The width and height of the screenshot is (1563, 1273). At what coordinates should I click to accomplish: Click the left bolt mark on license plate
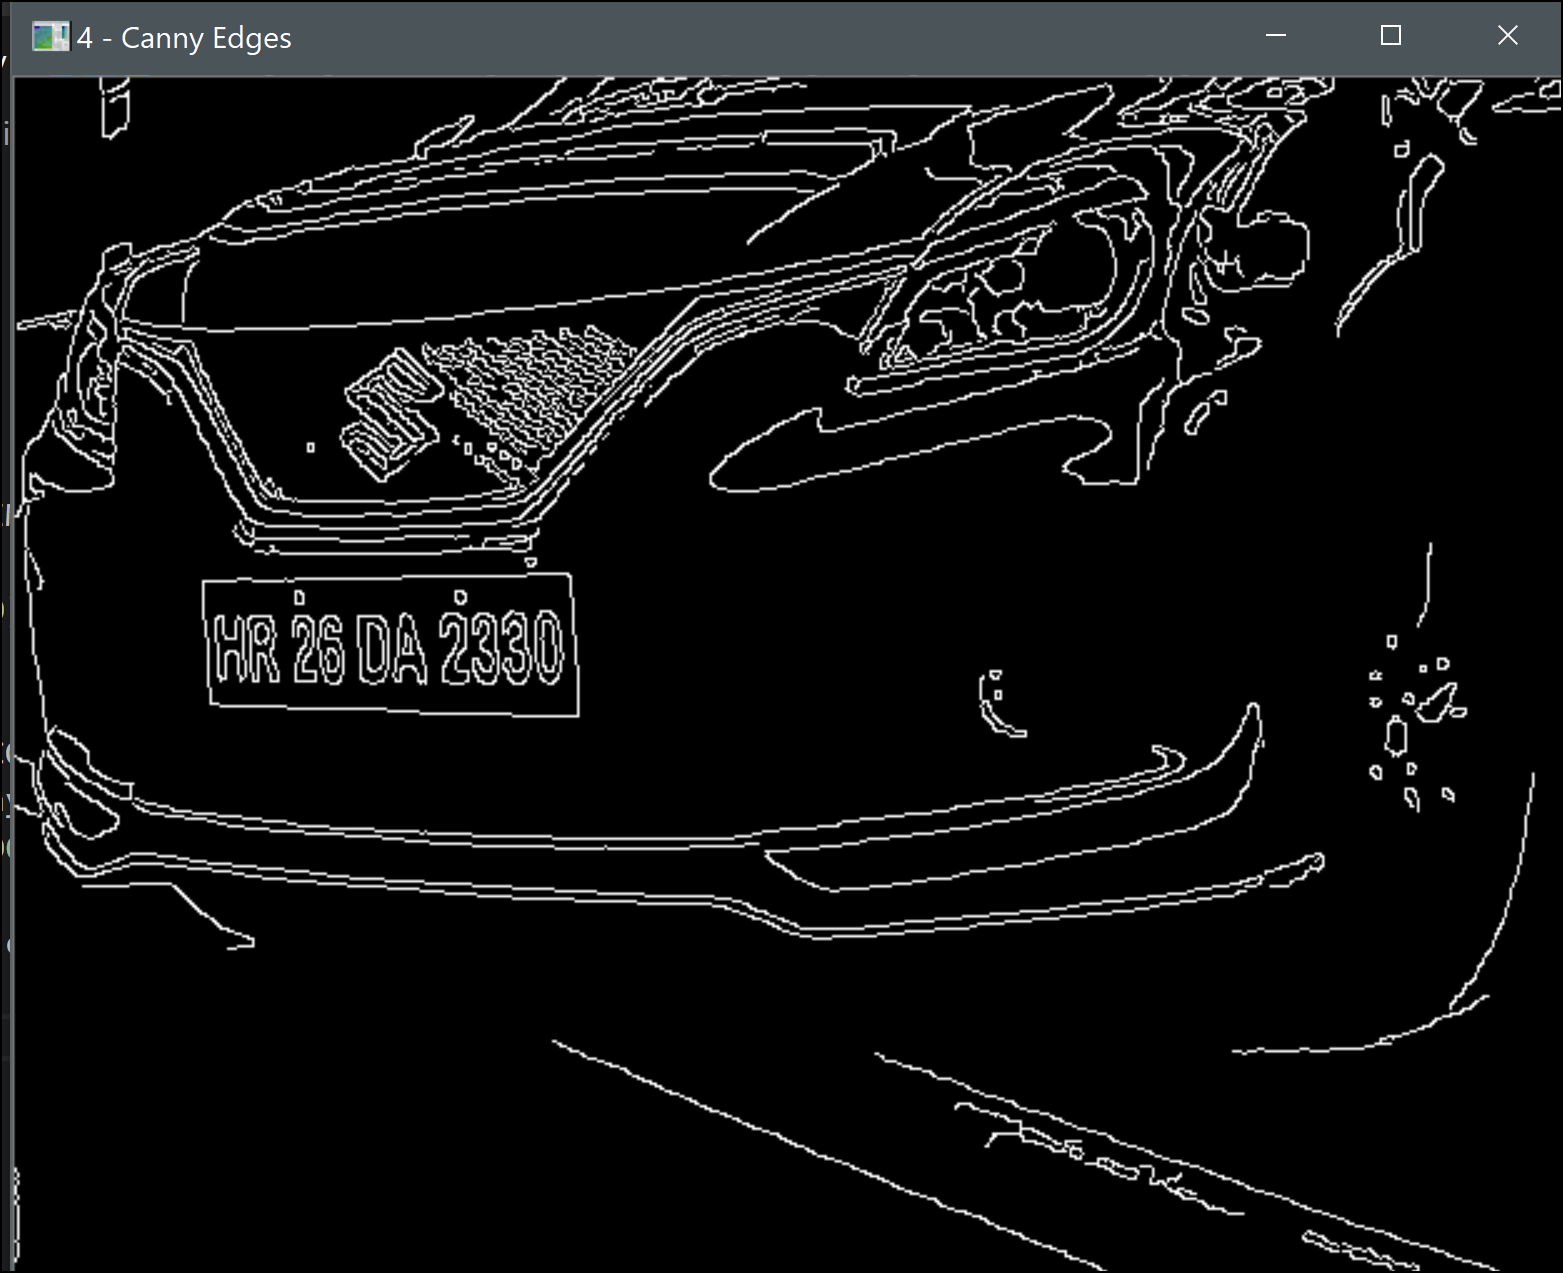[x=299, y=598]
